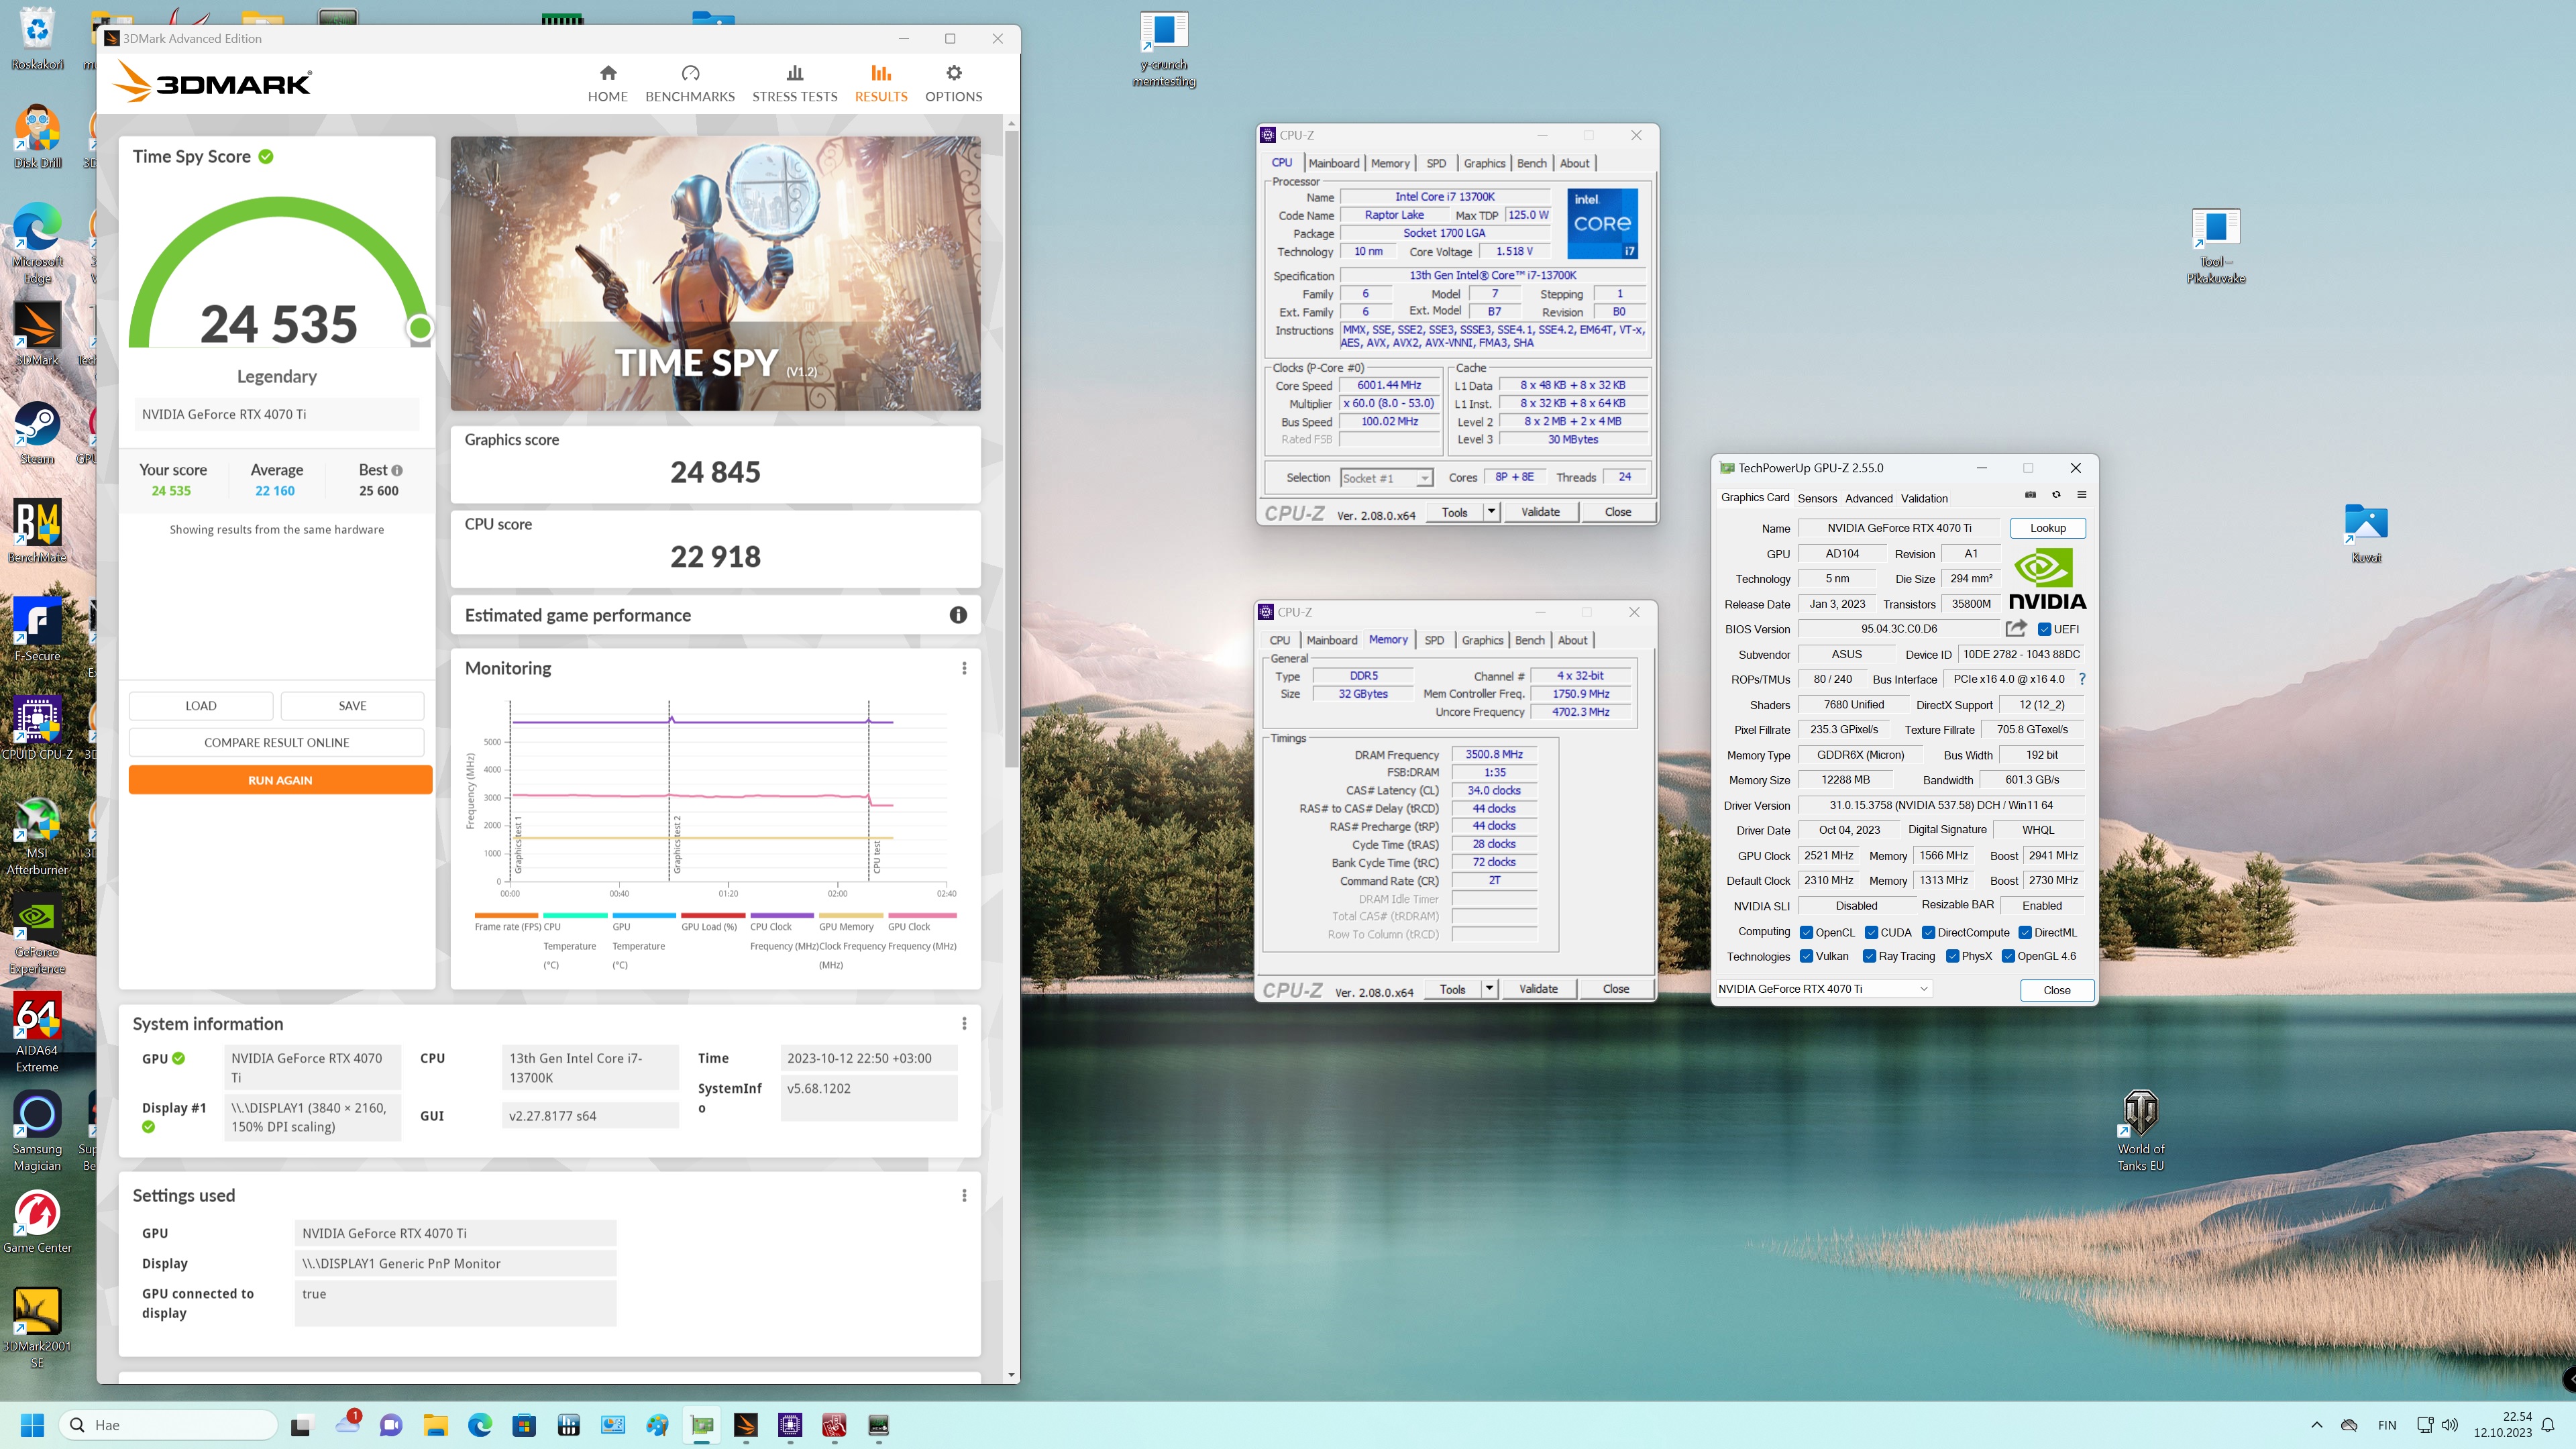Toggle the UEFI checkbox in GPU-Z
The height and width of the screenshot is (1449, 2576).
(2045, 629)
